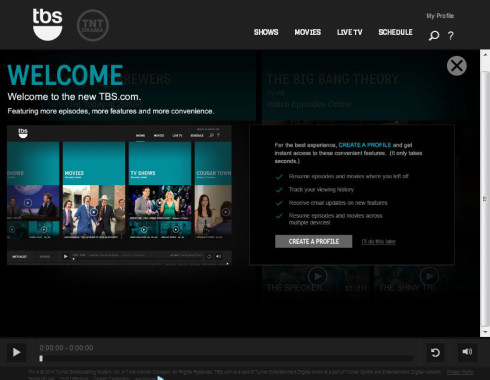Choose "I'll do this later" link
Image resolution: width=490 pixels, height=380 pixels.
click(x=379, y=241)
